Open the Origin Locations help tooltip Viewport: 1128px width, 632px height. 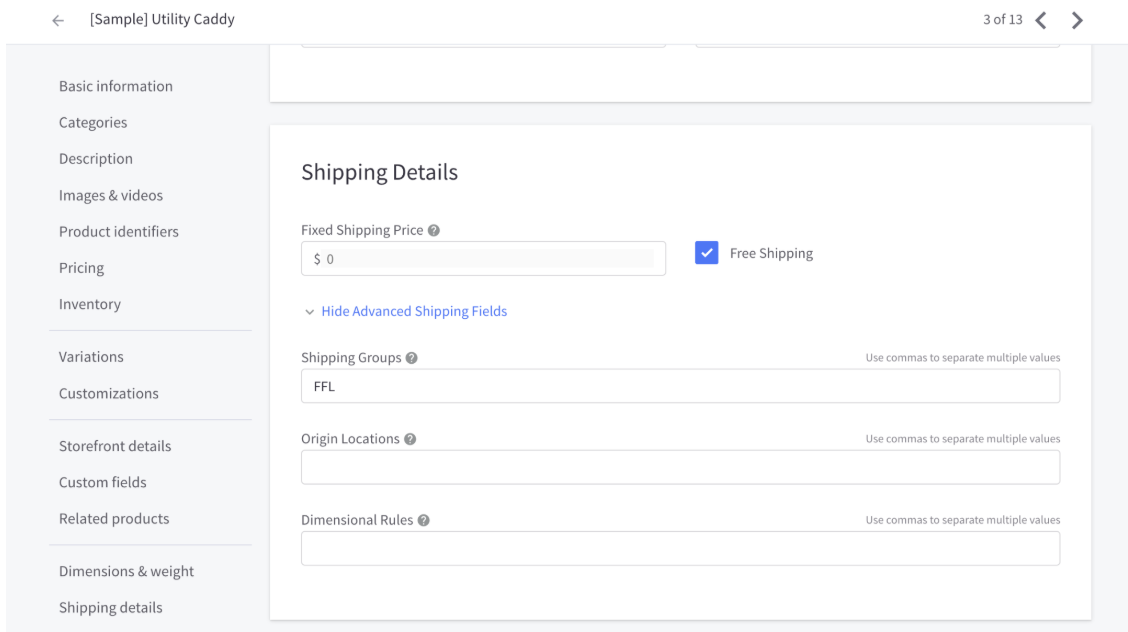tap(409, 438)
